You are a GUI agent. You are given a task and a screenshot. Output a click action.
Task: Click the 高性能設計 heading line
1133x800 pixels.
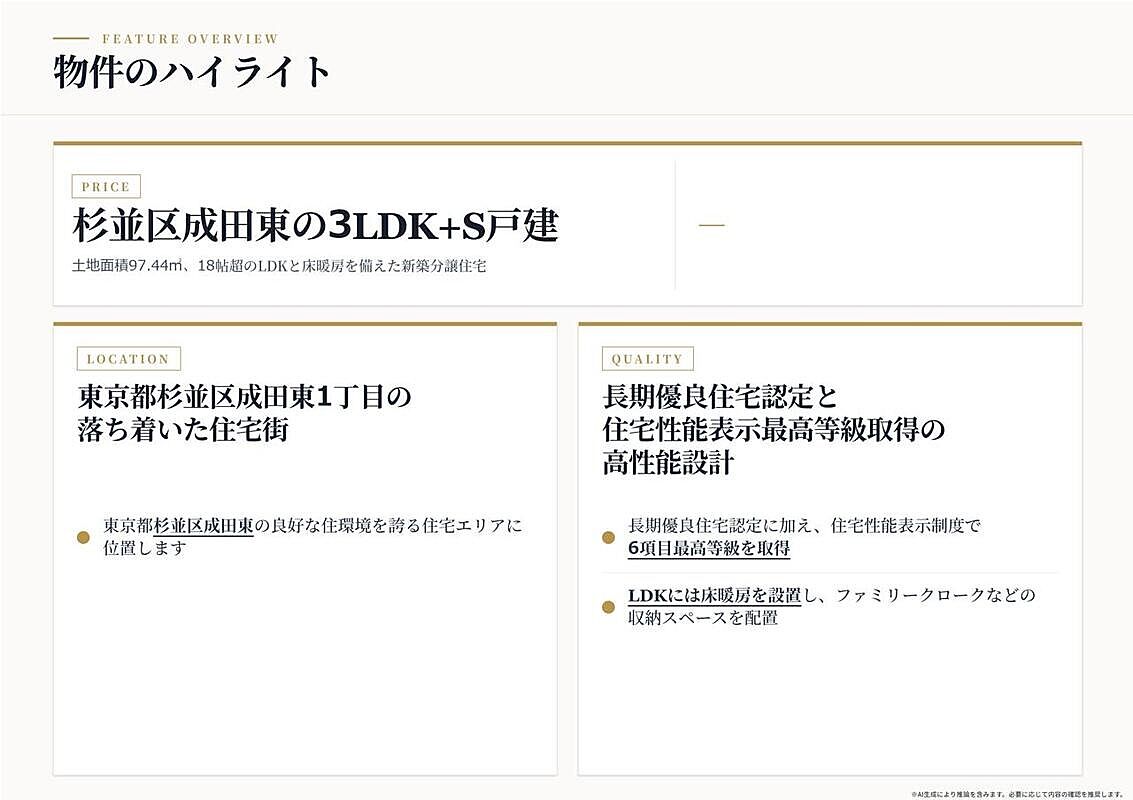pyautogui.click(x=668, y=462)
